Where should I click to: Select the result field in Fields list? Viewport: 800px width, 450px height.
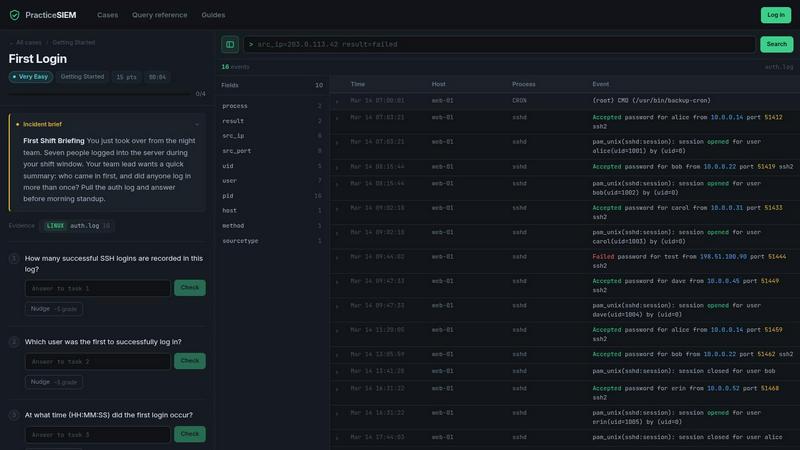272,121
